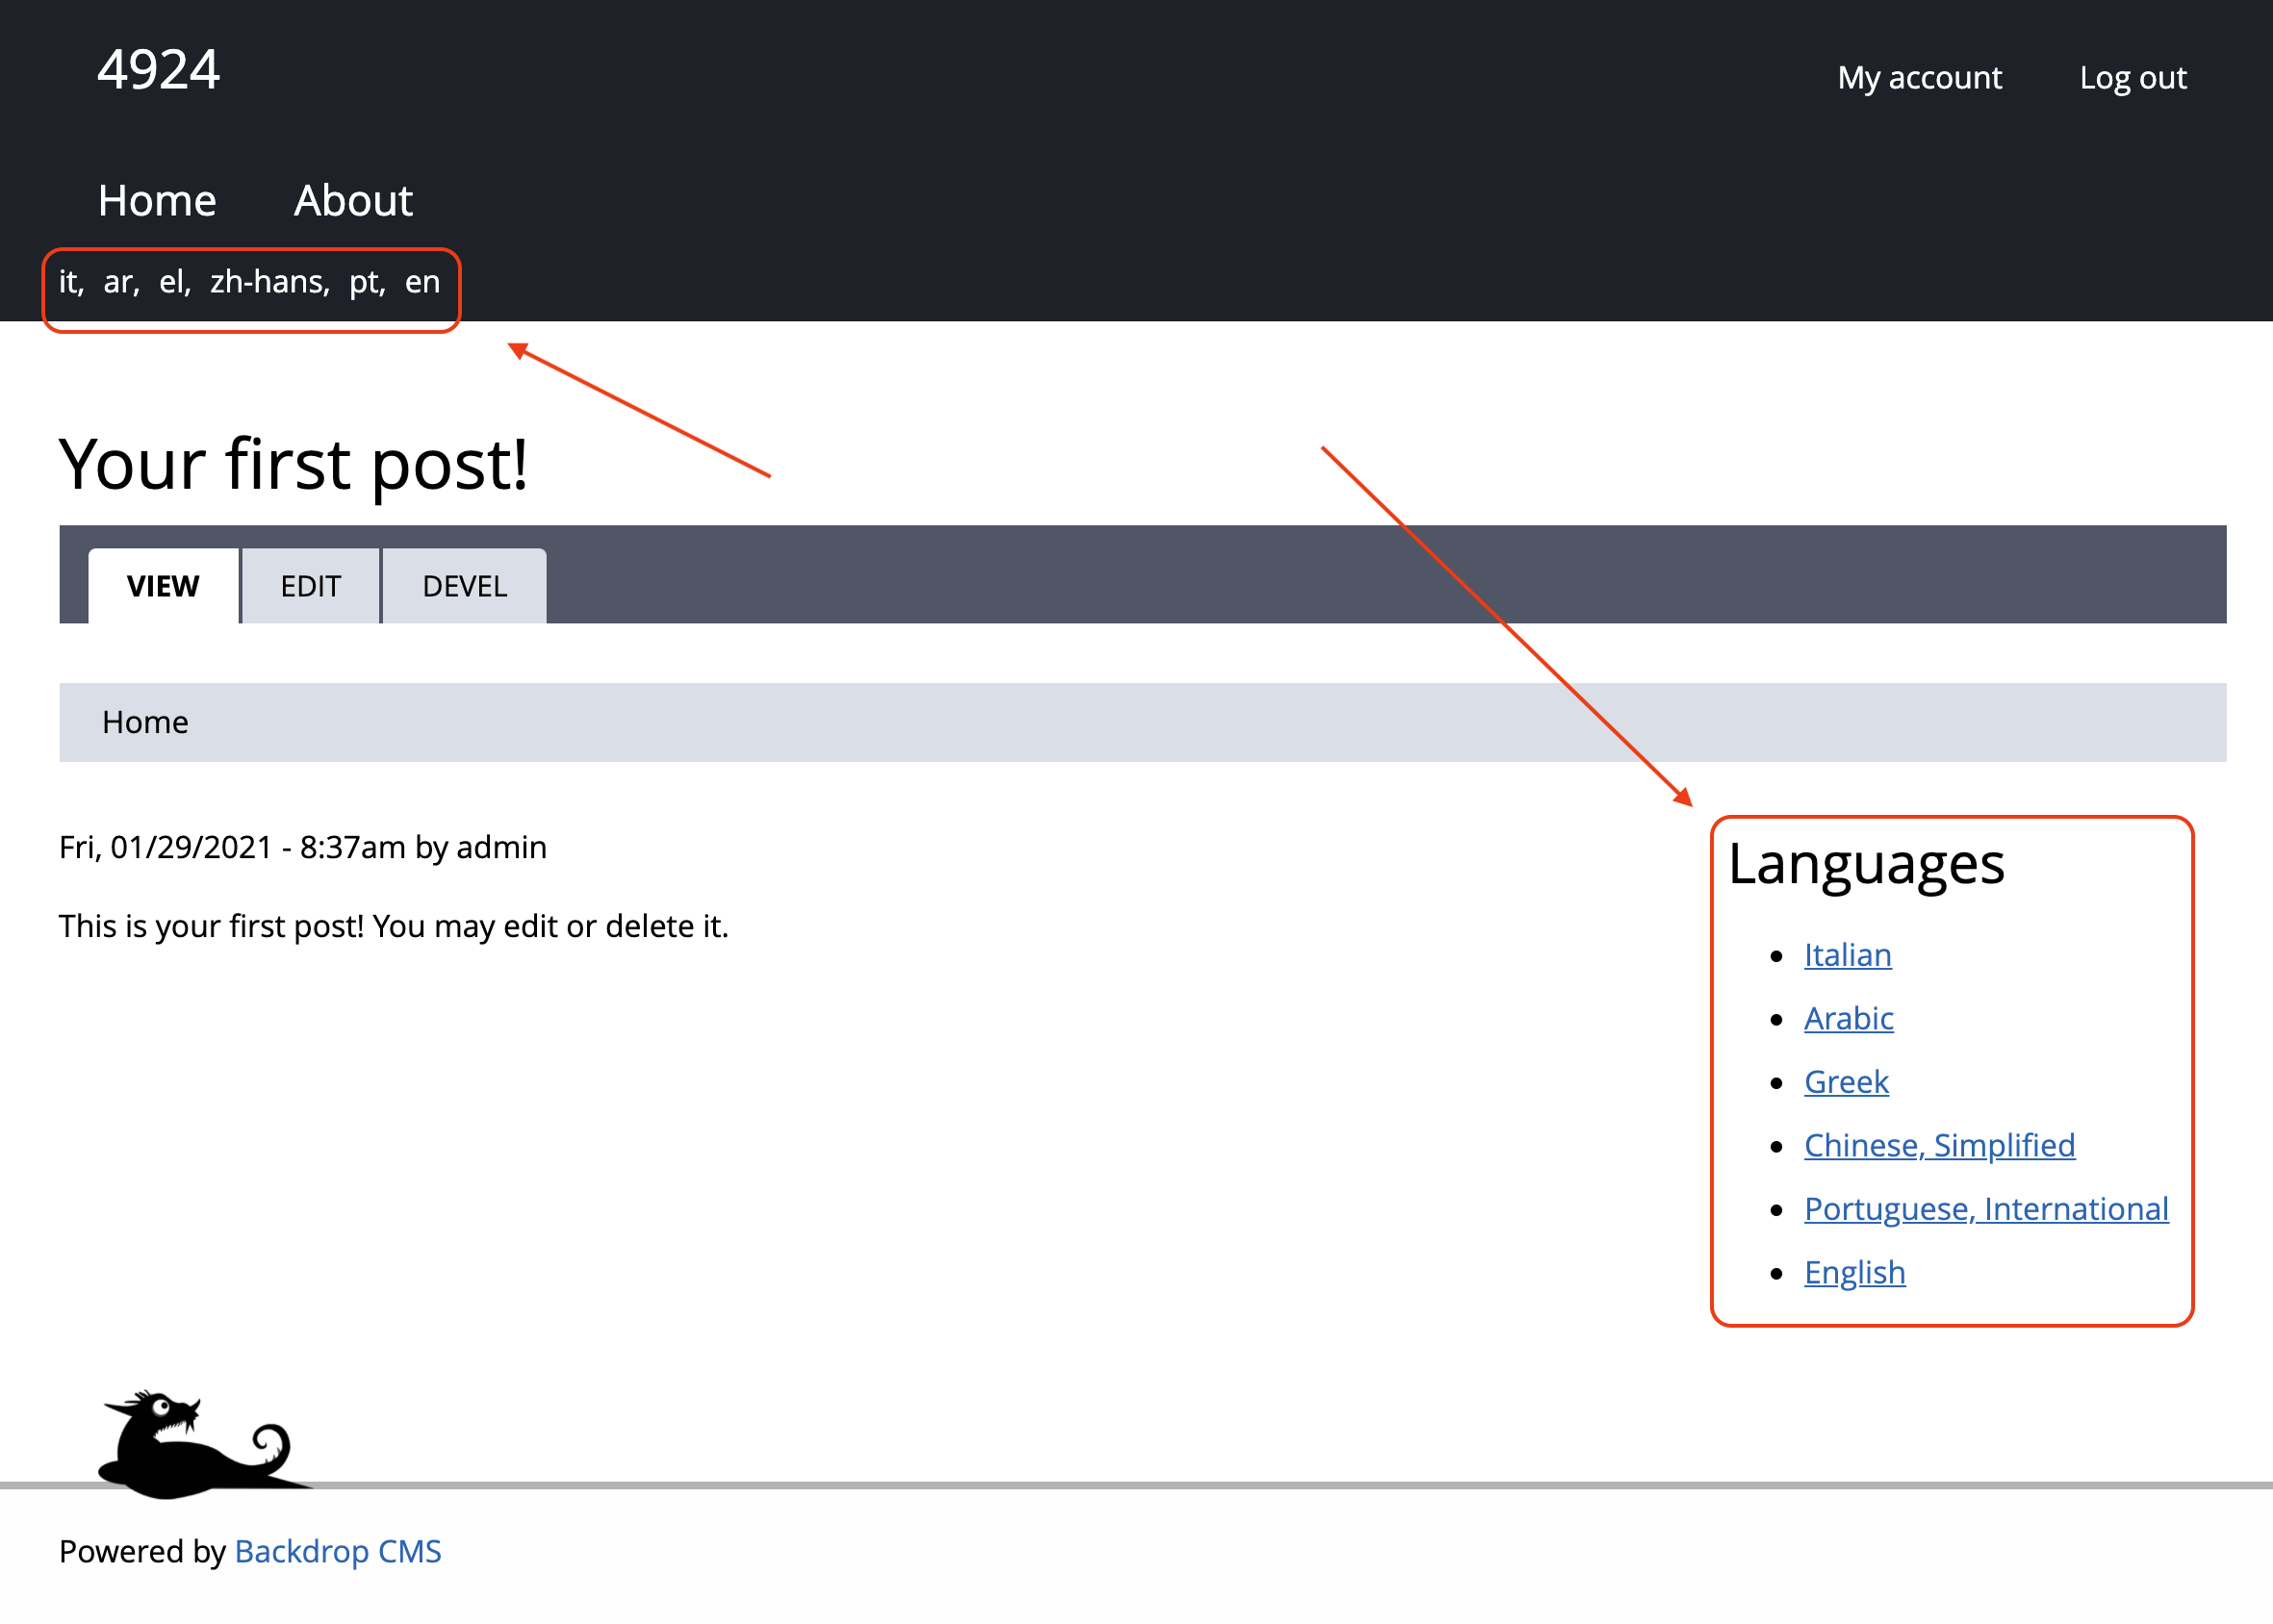Switch to Chinese, Simplified language

tap(1939, 1145)
